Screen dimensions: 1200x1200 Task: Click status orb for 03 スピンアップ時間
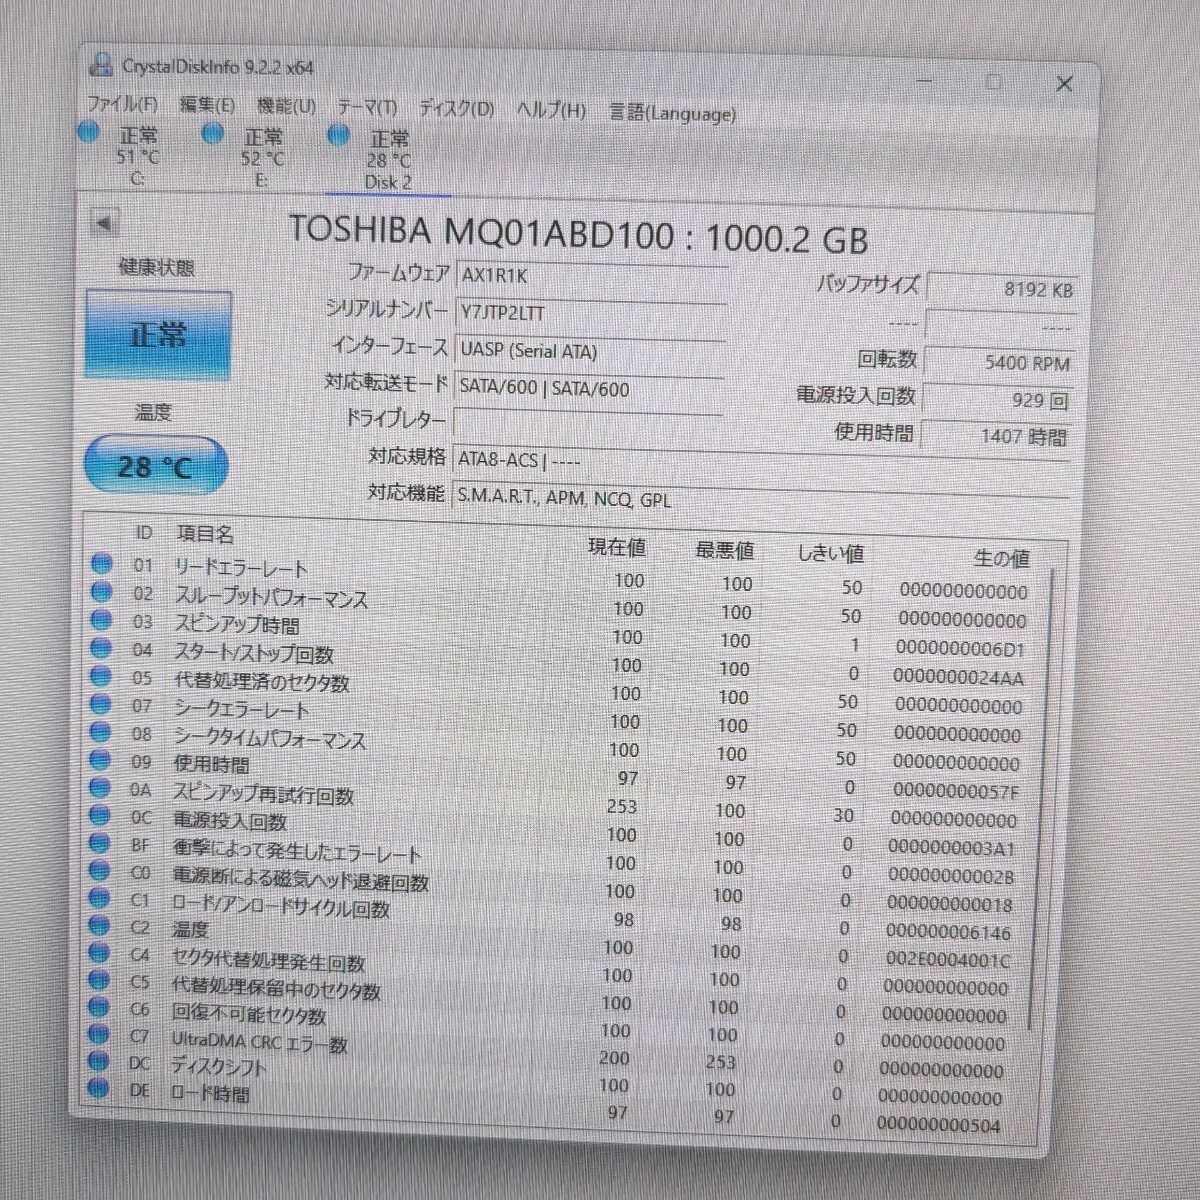click(101, 619)
